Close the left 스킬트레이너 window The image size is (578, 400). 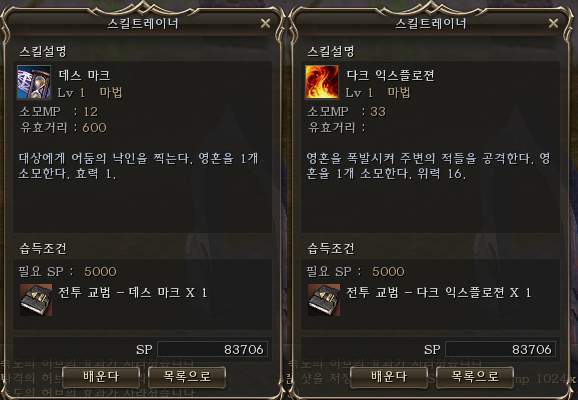tap(265, 23)
